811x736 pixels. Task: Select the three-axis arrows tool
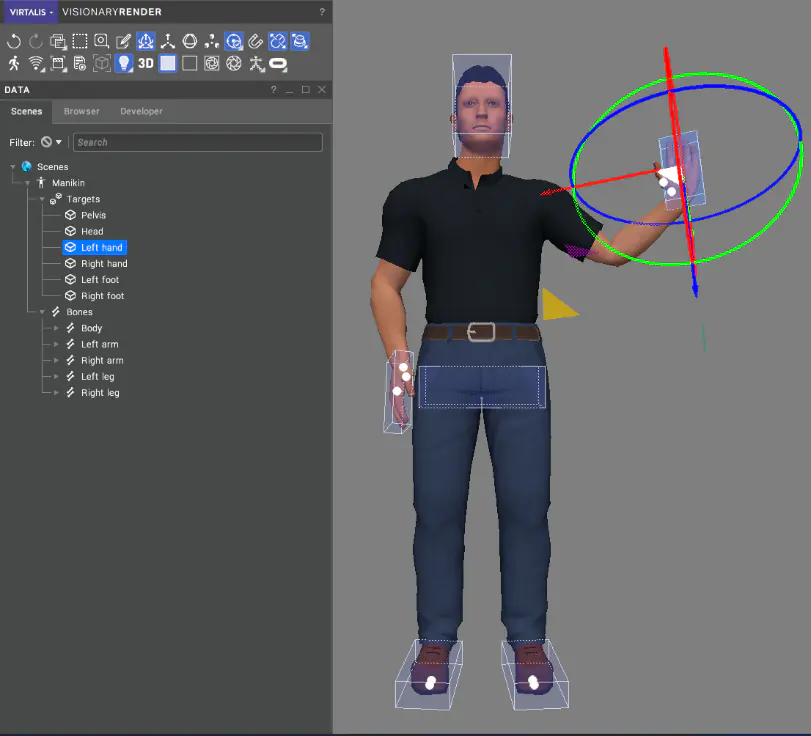[x=168, y=41]
